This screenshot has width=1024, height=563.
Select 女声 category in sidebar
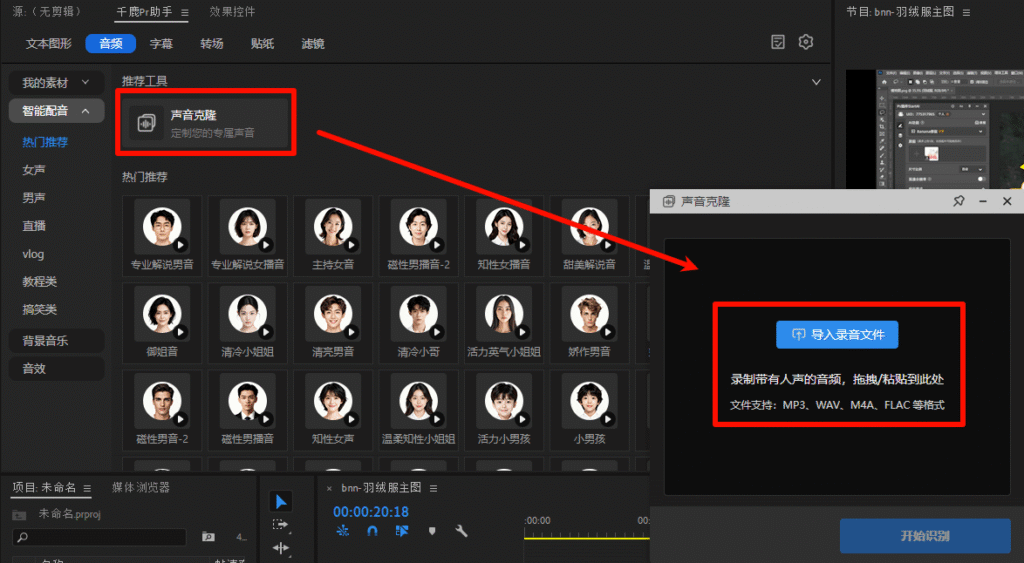(x=34, y=170)
